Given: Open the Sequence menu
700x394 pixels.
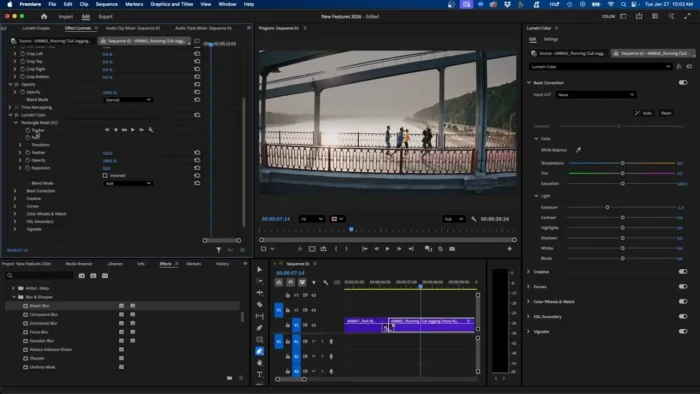Looking at the screenshot, I should [x=107, y=4].
